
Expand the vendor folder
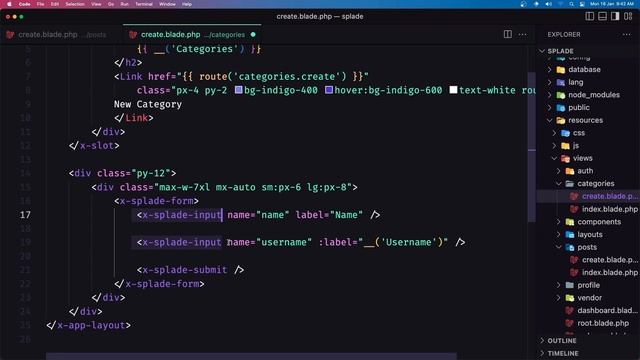point(588,298)
